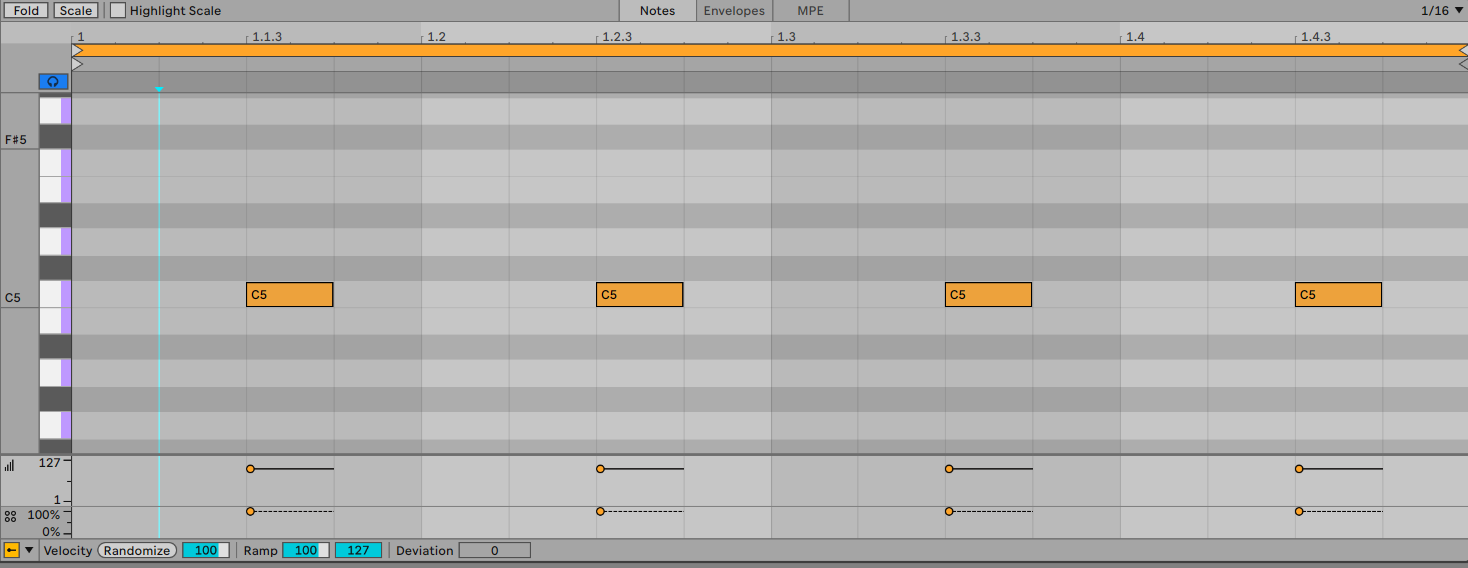Image resolution: width=1468 pixels, height=568 pixels.
Task: Select the C5 note at 1.3.3
Action: click(x=988, y=294)
